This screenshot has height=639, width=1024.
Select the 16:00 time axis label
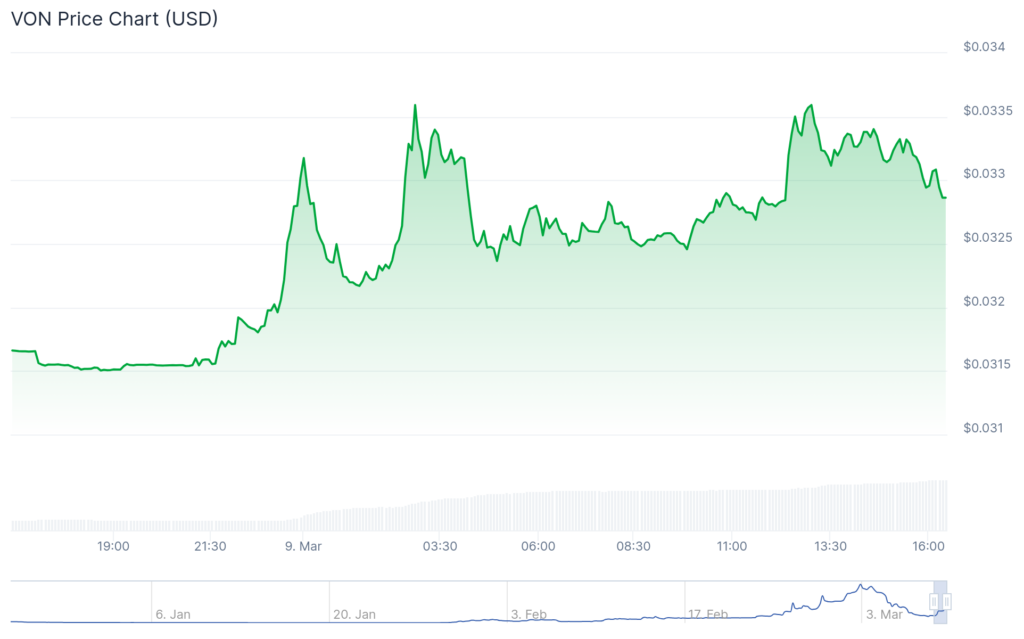[x=929, y=547]
